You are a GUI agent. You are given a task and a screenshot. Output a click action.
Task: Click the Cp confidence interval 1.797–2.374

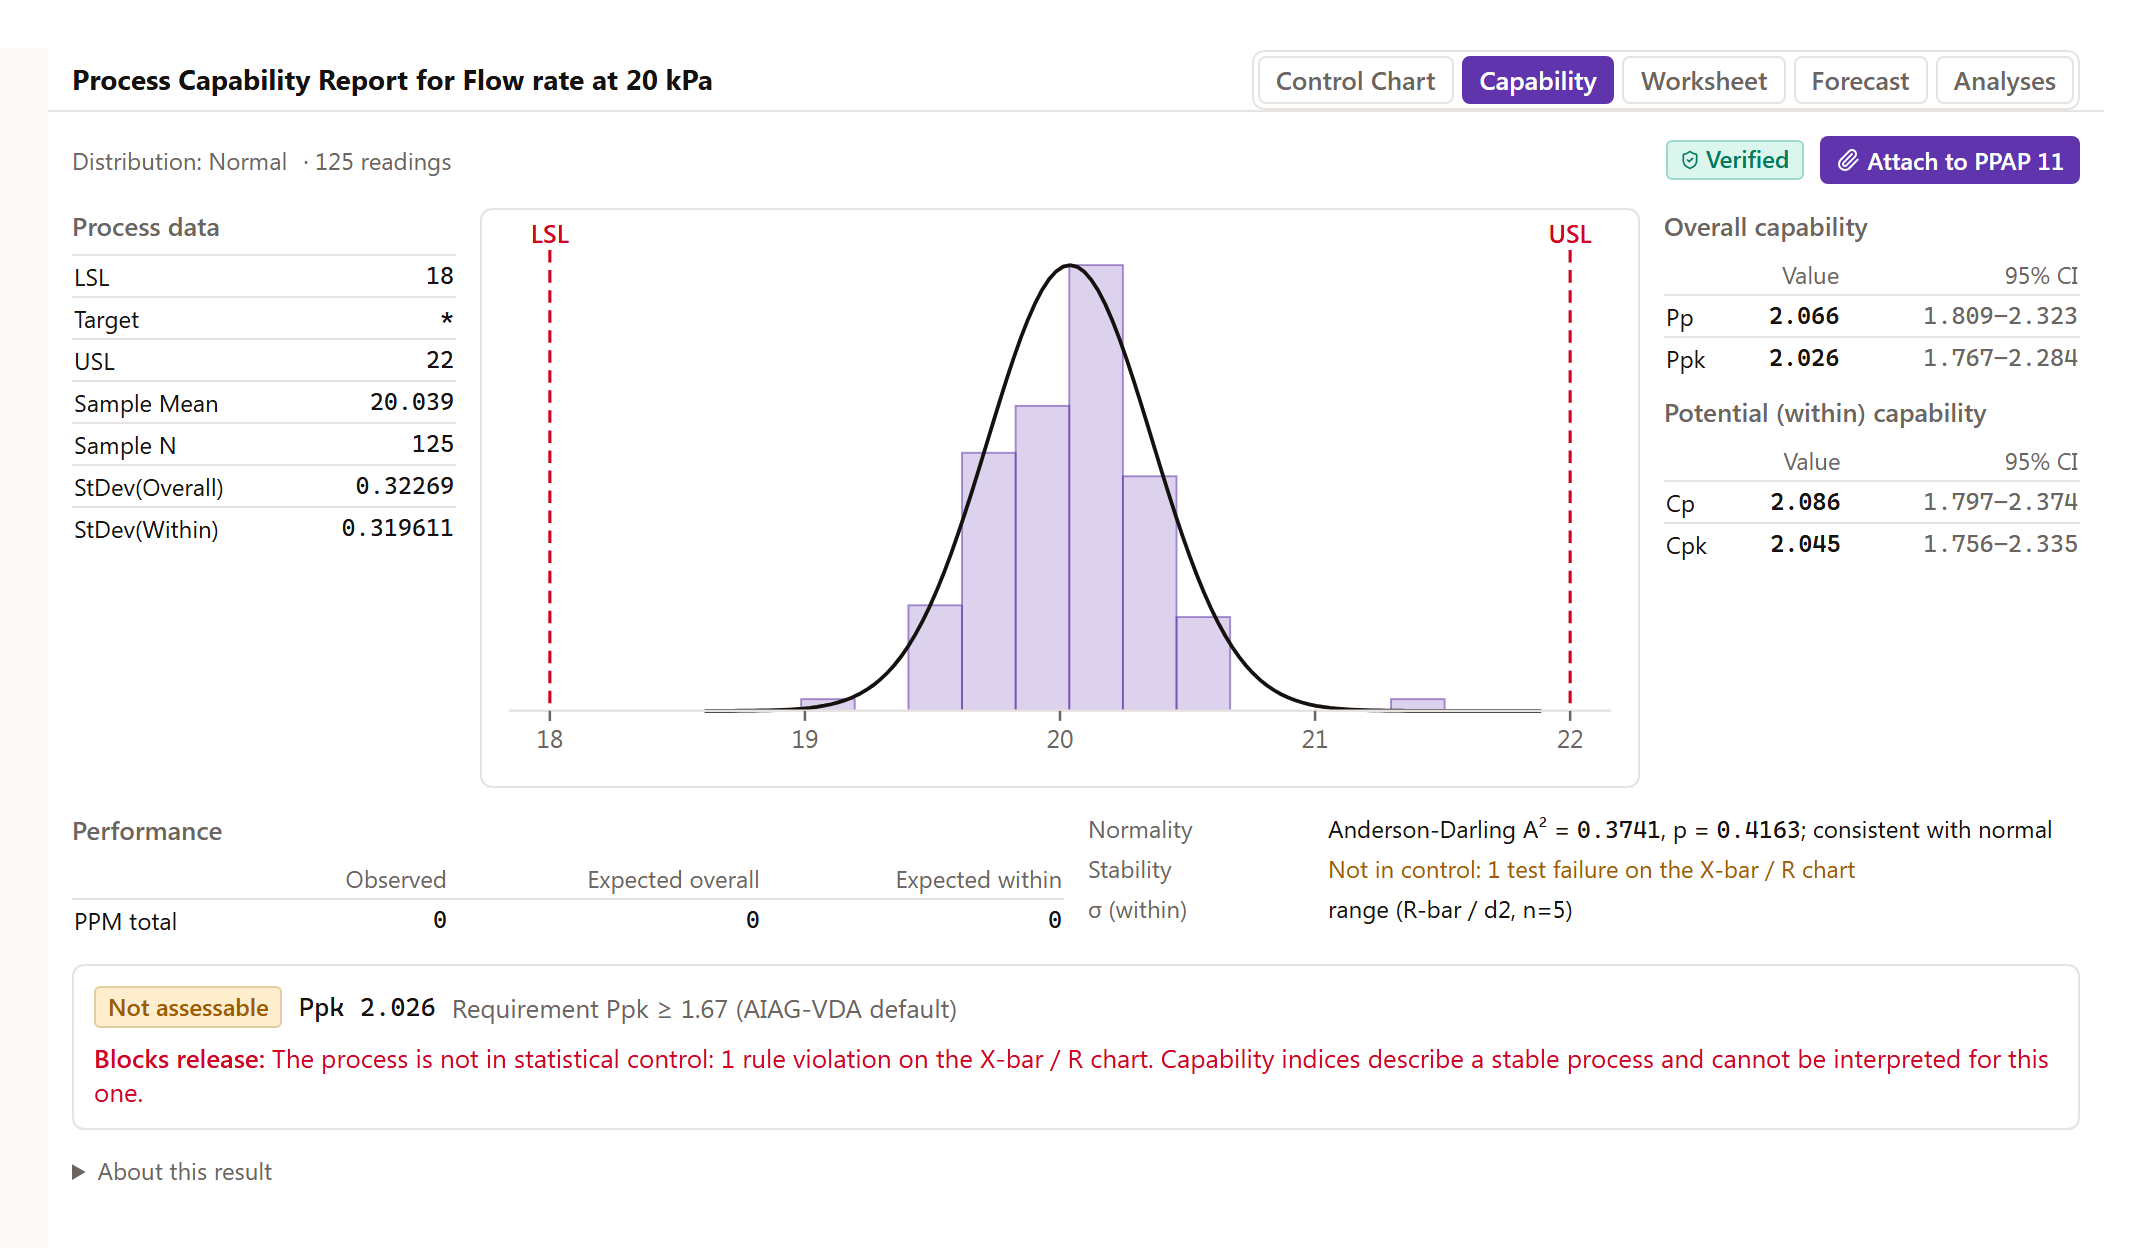[x=2000, y=502]
